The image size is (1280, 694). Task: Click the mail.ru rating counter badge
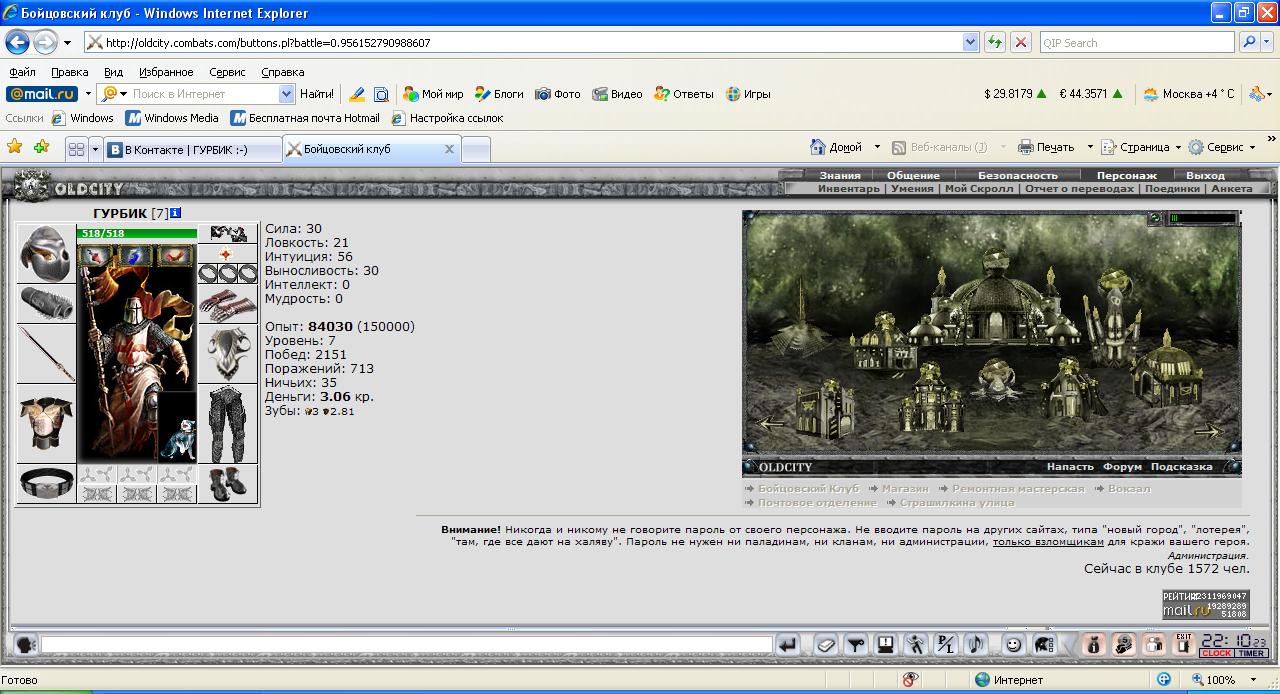[1205, 604]
